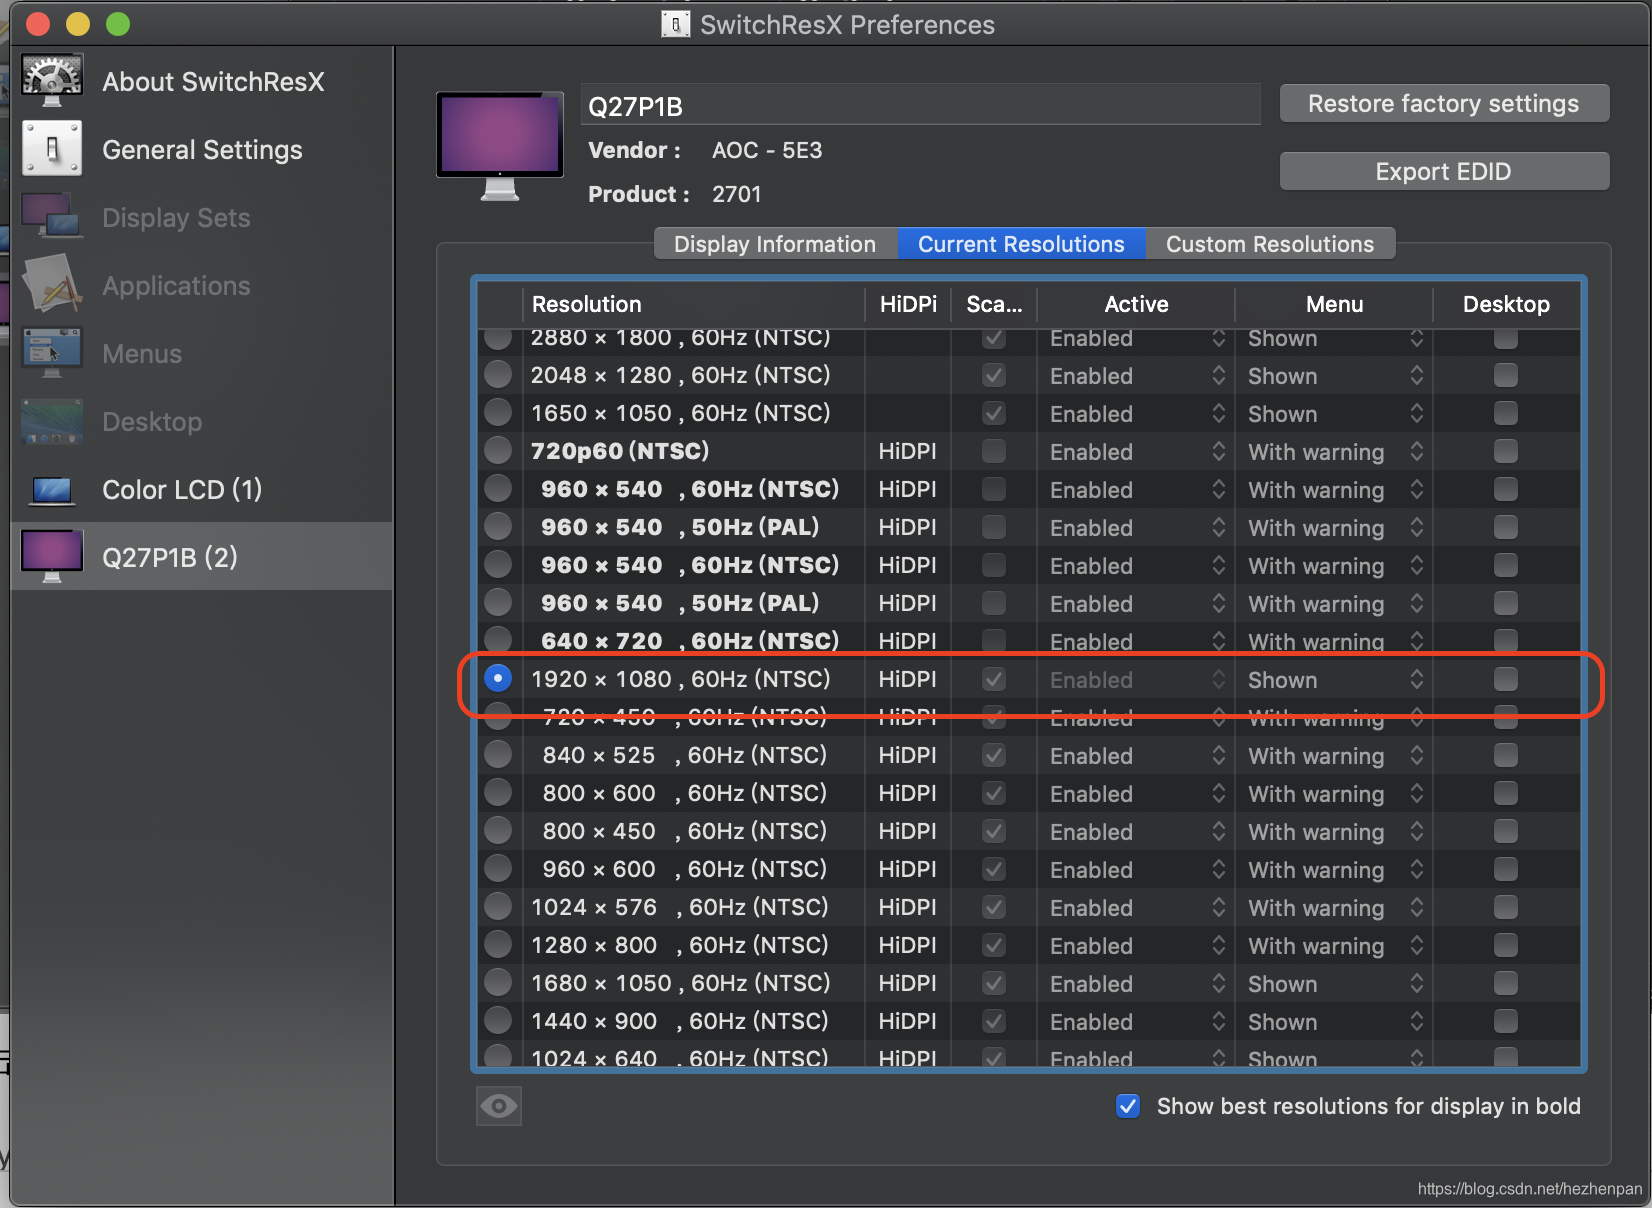Screen dimensions: 1652x1208
Task: Select the 800 × 450 resolution radio button
Action: point(498,830)
